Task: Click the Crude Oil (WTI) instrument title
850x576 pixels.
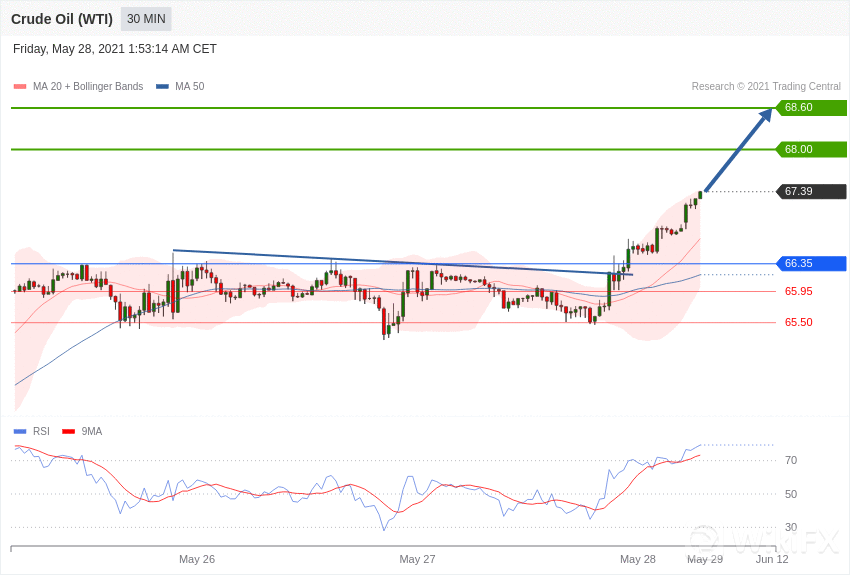Action: [x=62, y=19]
